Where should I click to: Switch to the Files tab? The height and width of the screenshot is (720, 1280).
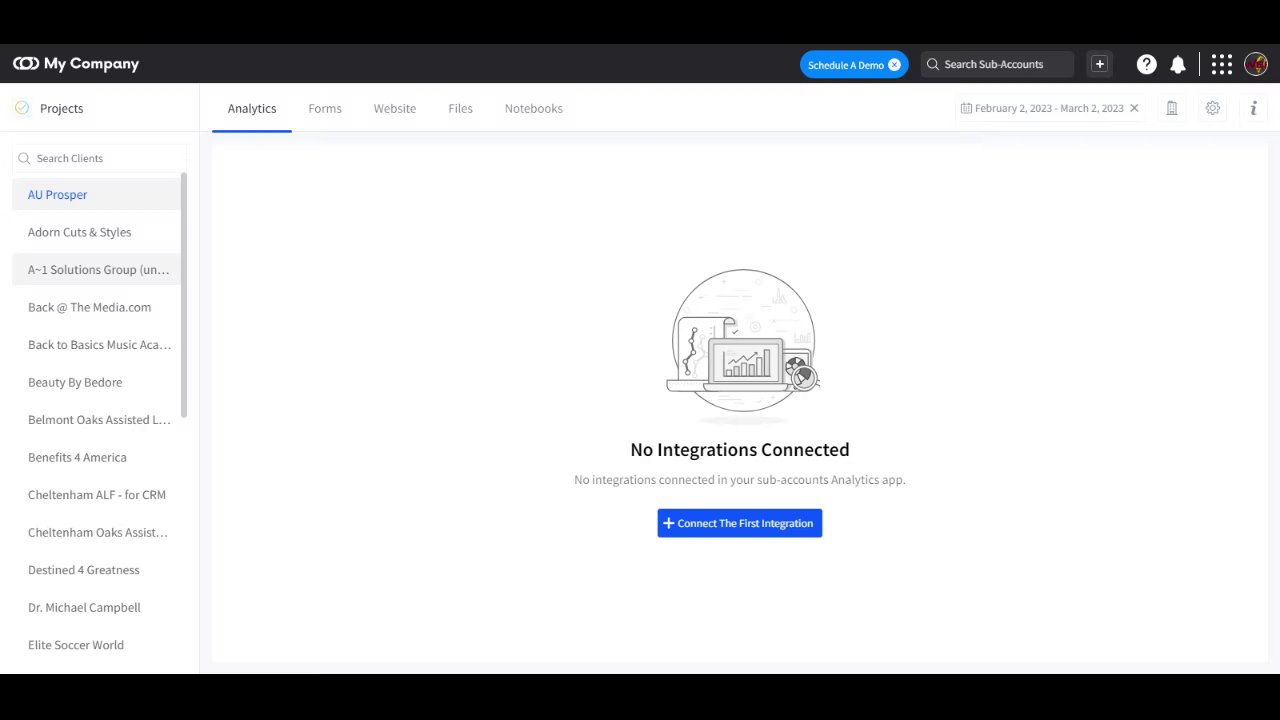460,108
